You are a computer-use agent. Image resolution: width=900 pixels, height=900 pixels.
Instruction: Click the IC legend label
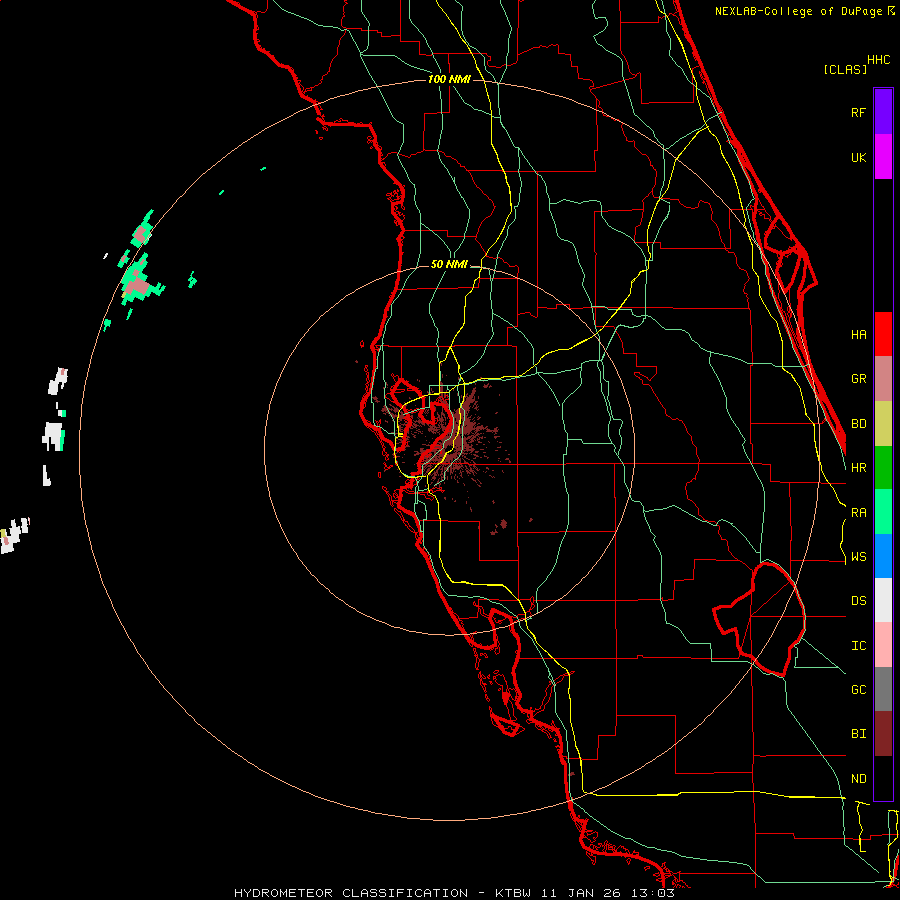[858, 646]
